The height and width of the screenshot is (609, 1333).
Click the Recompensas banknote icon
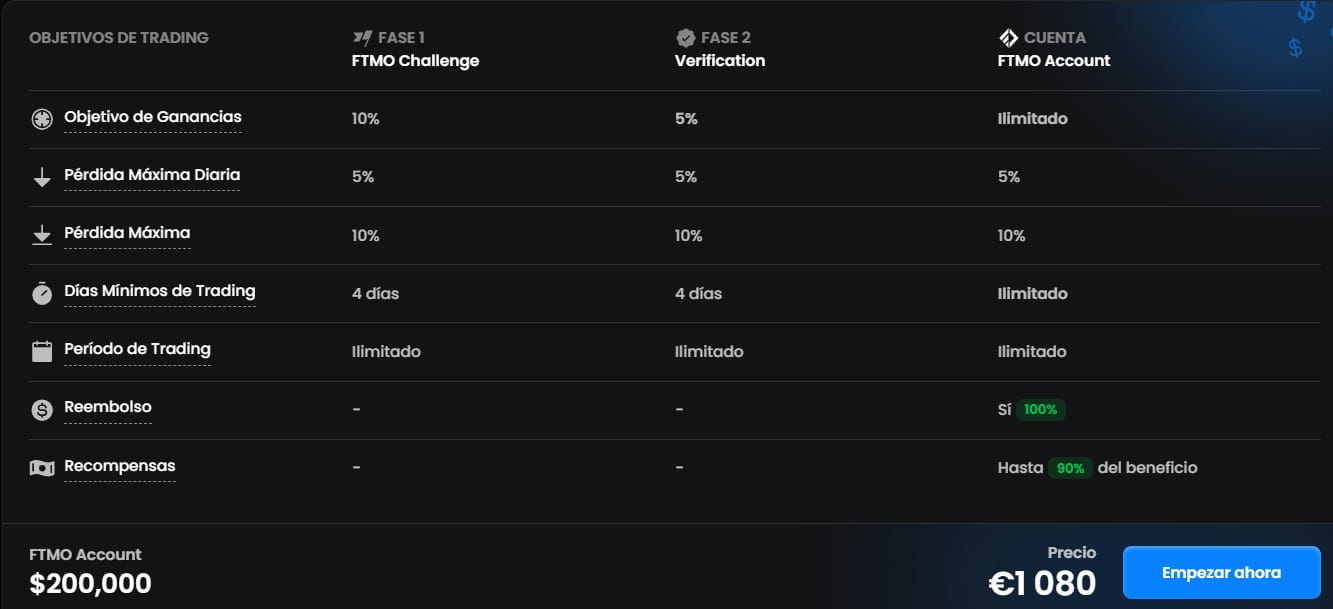pos(42,468)
